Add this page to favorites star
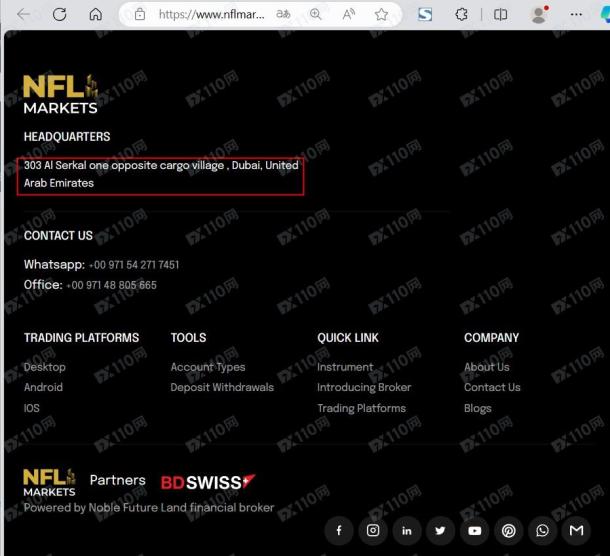Screen dimensions: 610x556 pos(381,14)
